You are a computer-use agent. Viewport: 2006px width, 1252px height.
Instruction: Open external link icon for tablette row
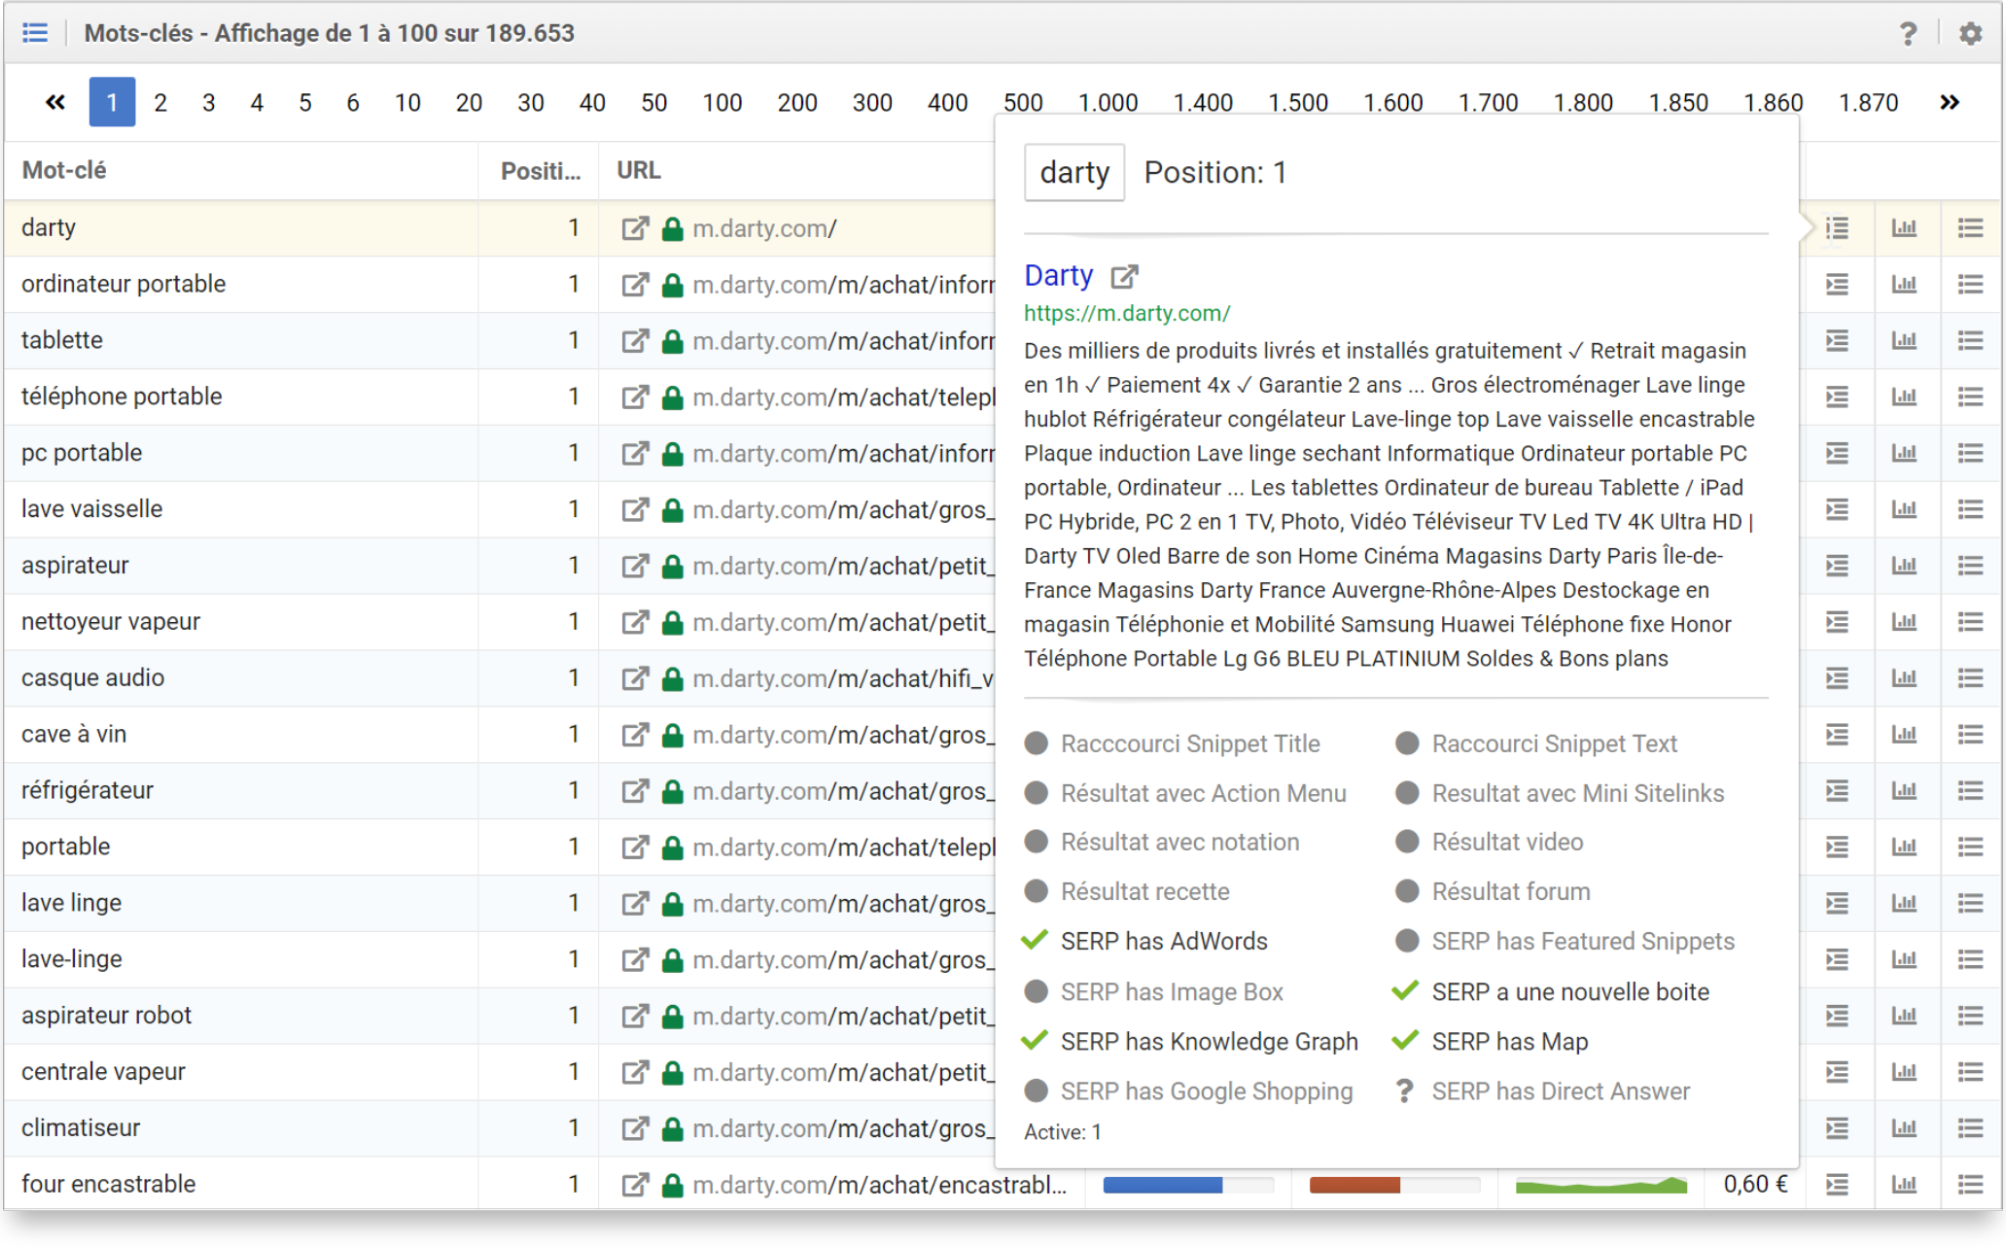(635, 341)
